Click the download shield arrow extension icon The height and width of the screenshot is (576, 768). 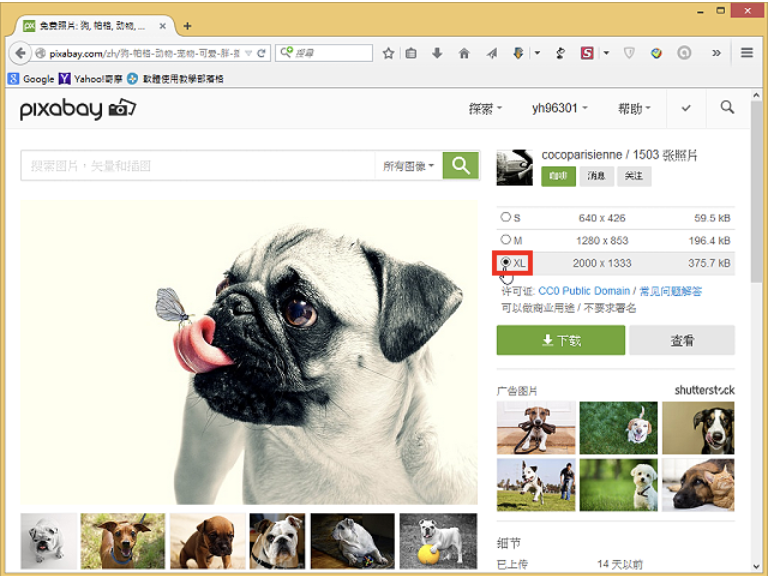point(518,53)
